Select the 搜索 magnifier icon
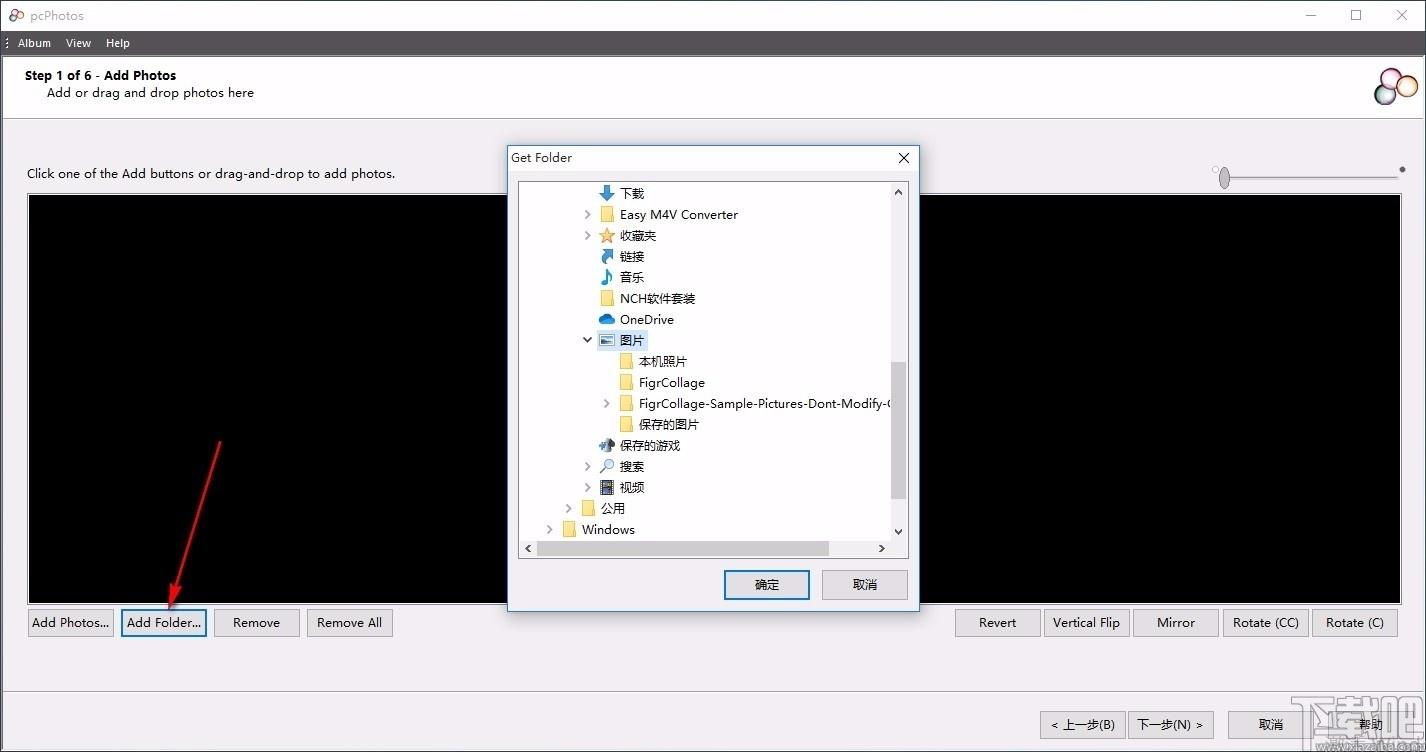The image size is (1426, 752). coord(606,466)
